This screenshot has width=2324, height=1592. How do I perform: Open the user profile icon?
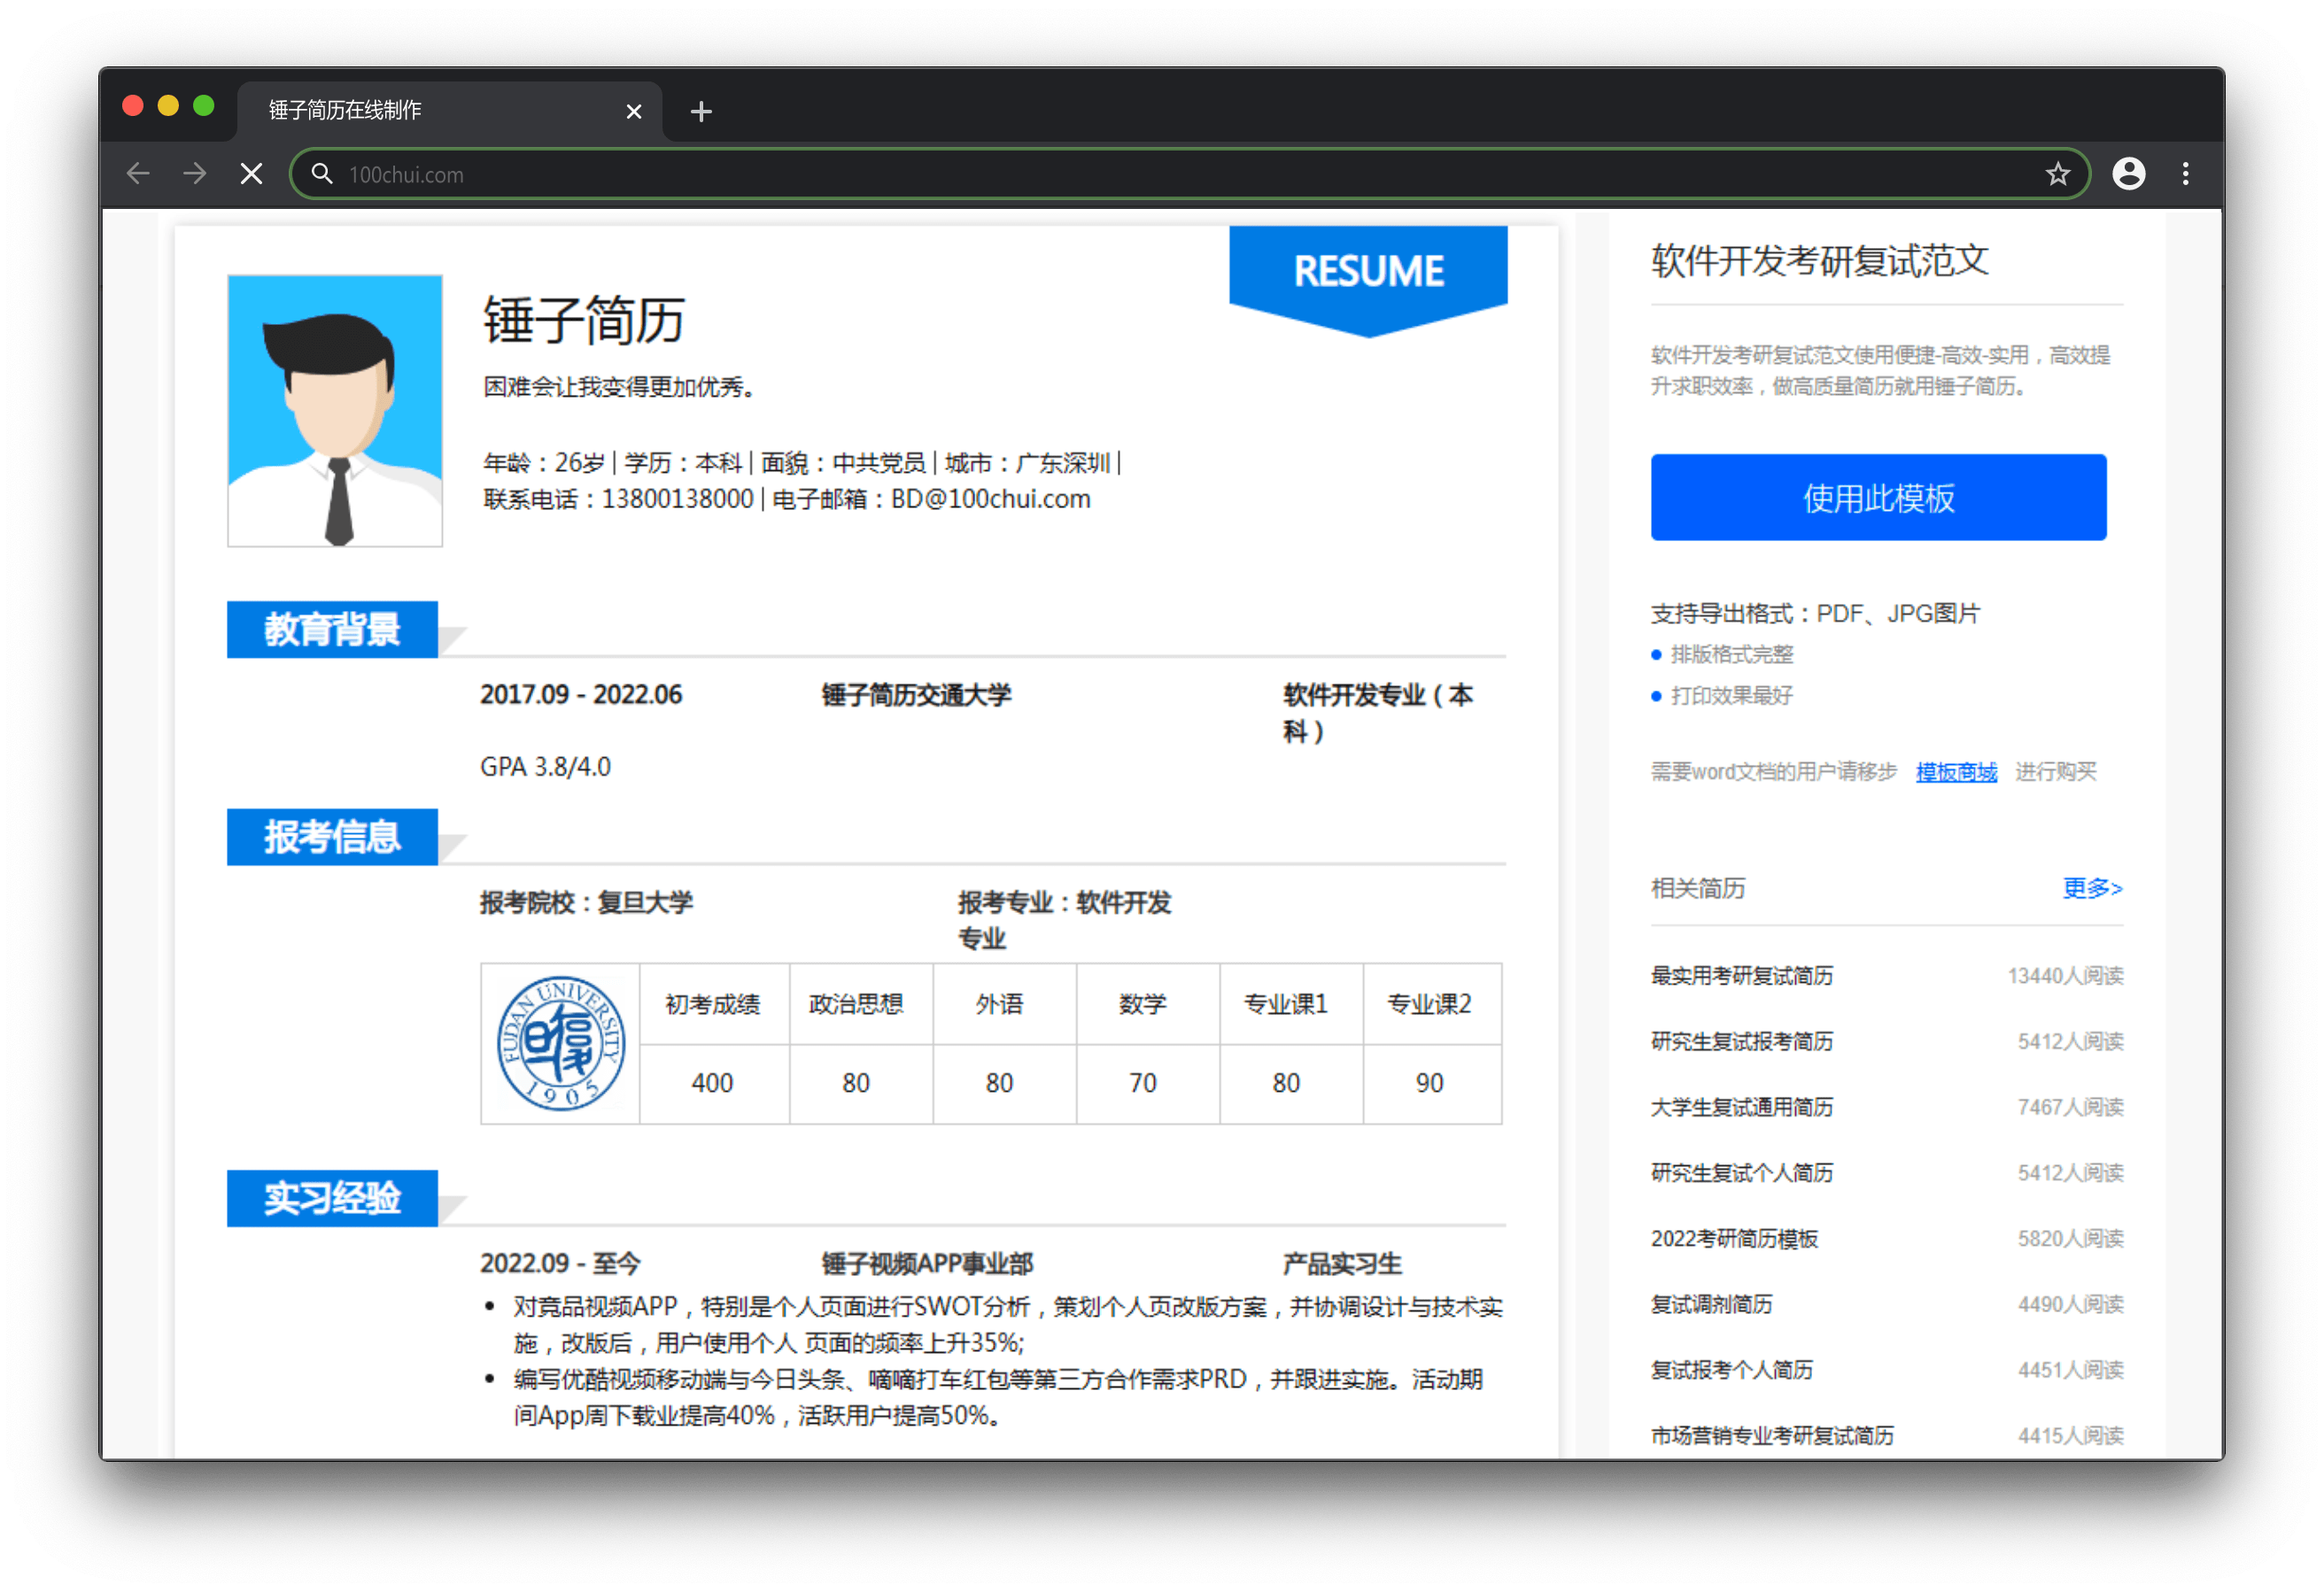[x=2128, y=174]
